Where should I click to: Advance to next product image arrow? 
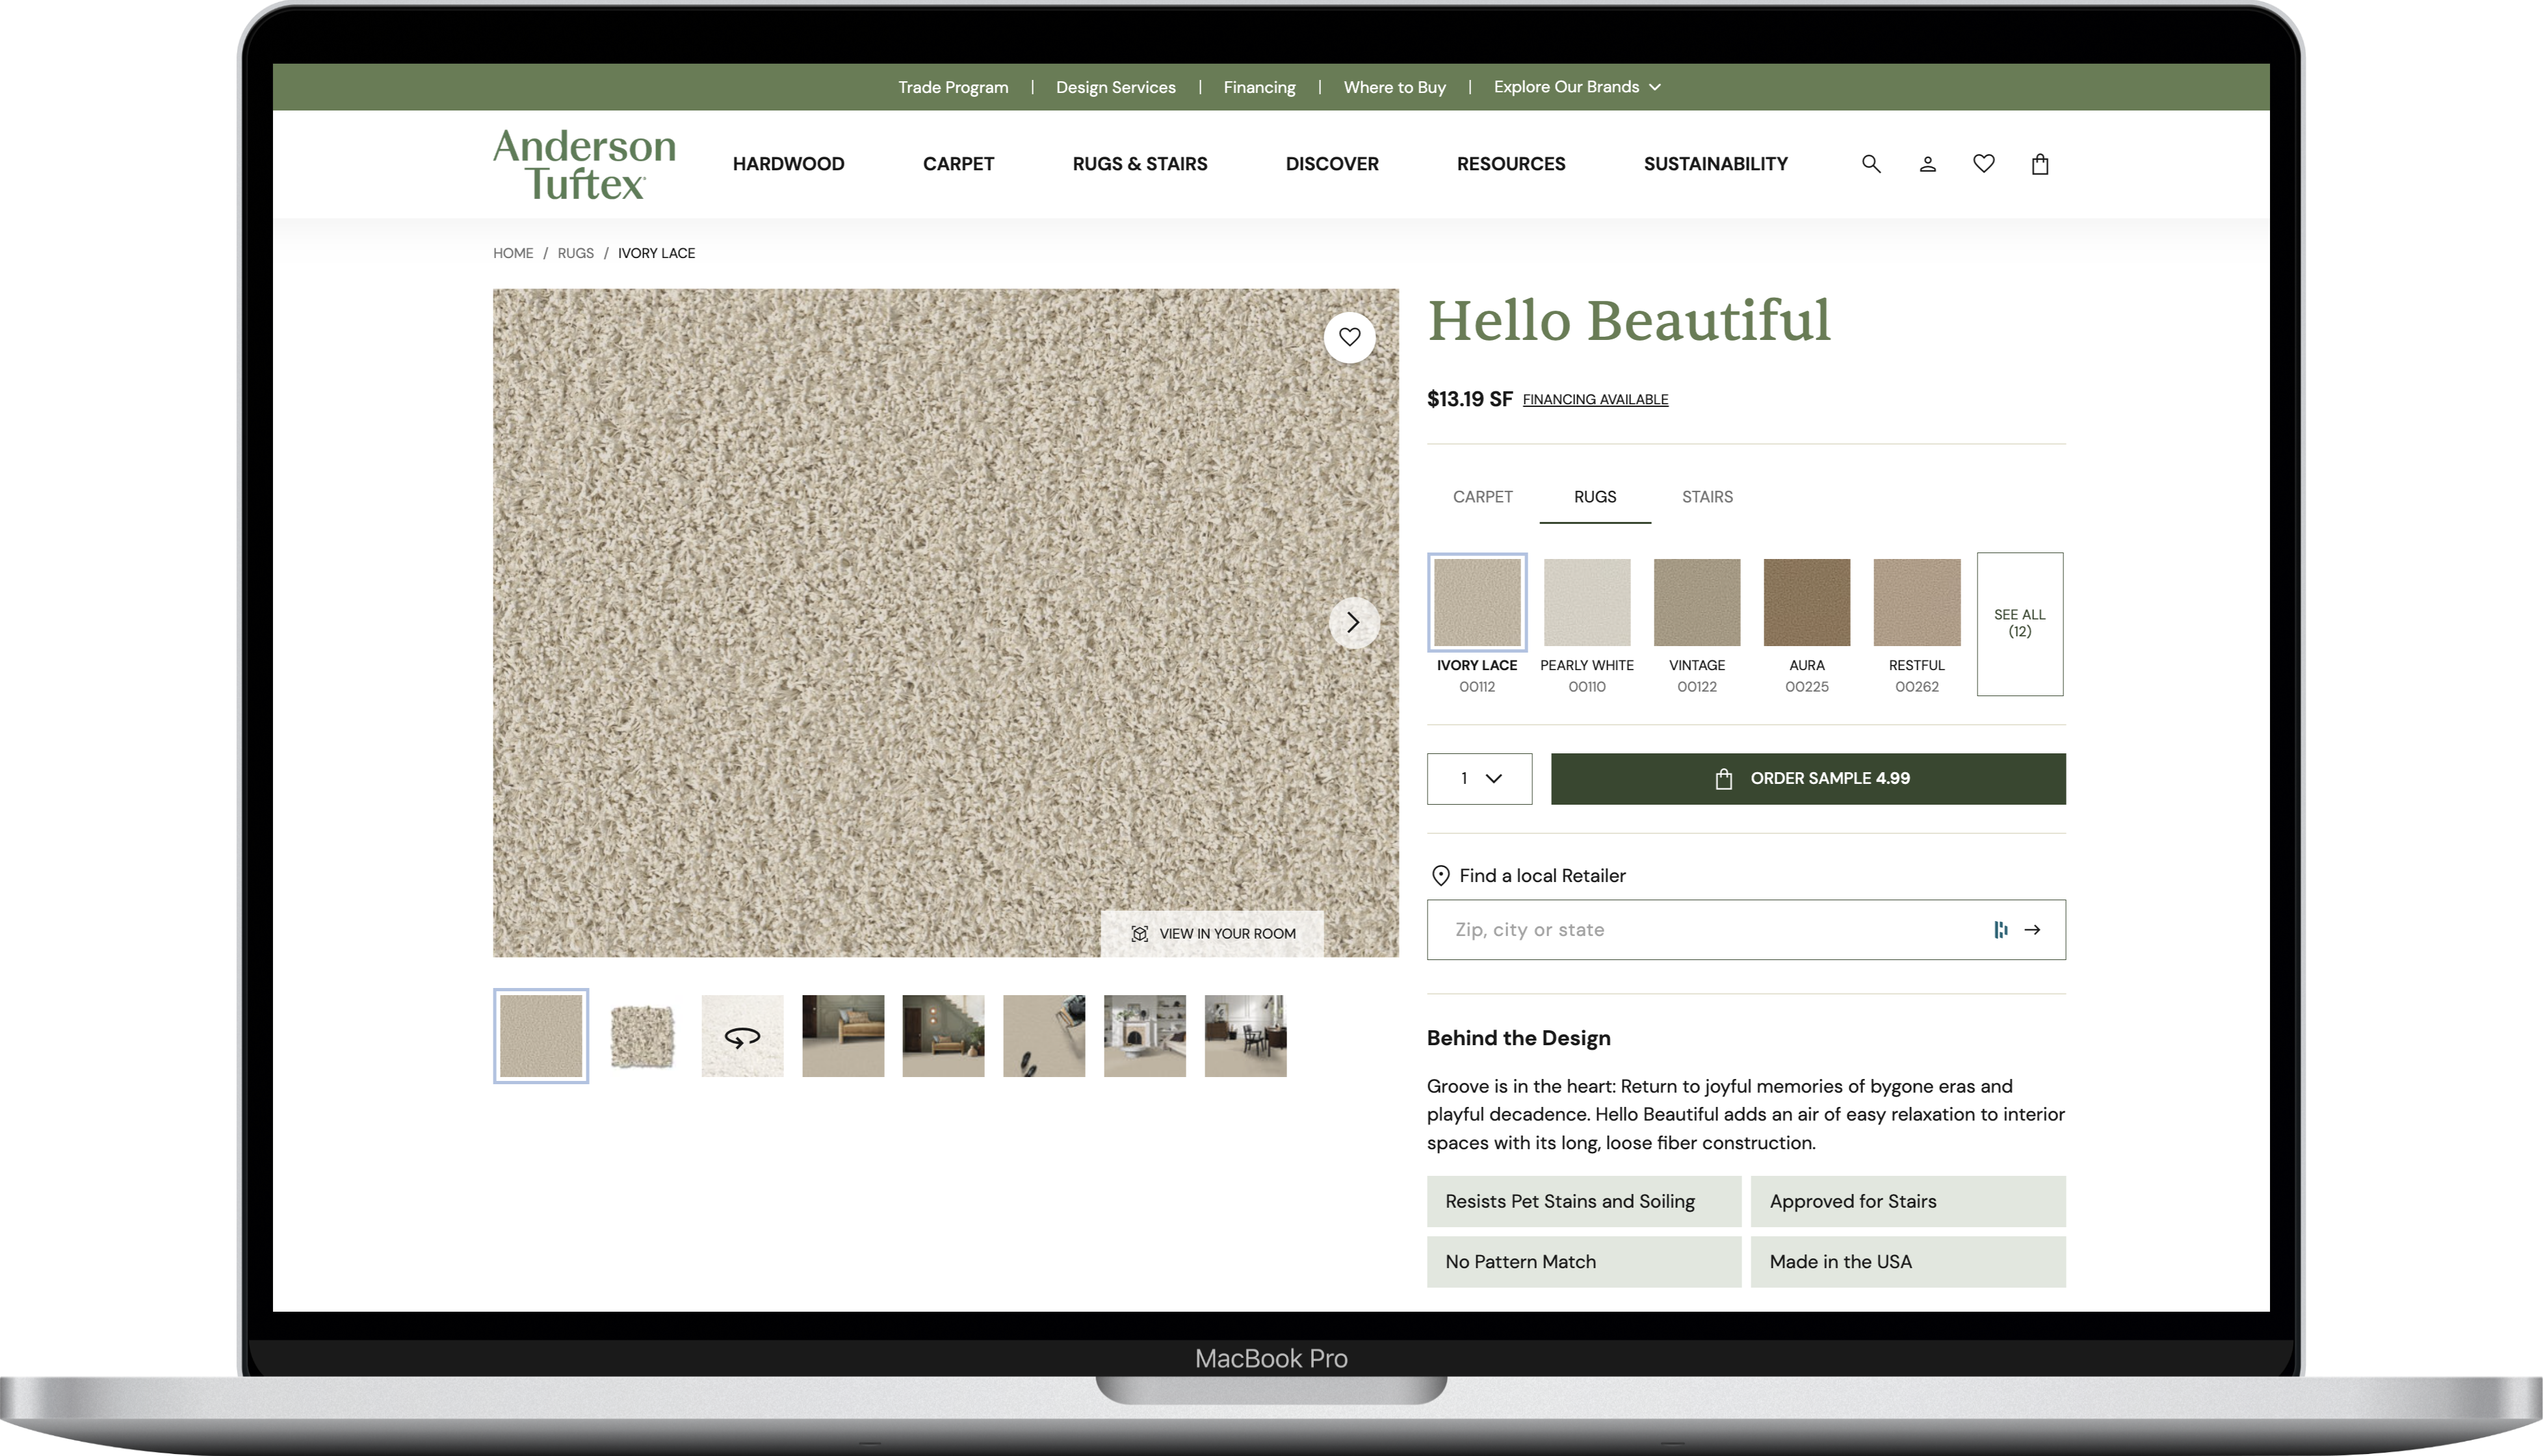[1353, 622]
